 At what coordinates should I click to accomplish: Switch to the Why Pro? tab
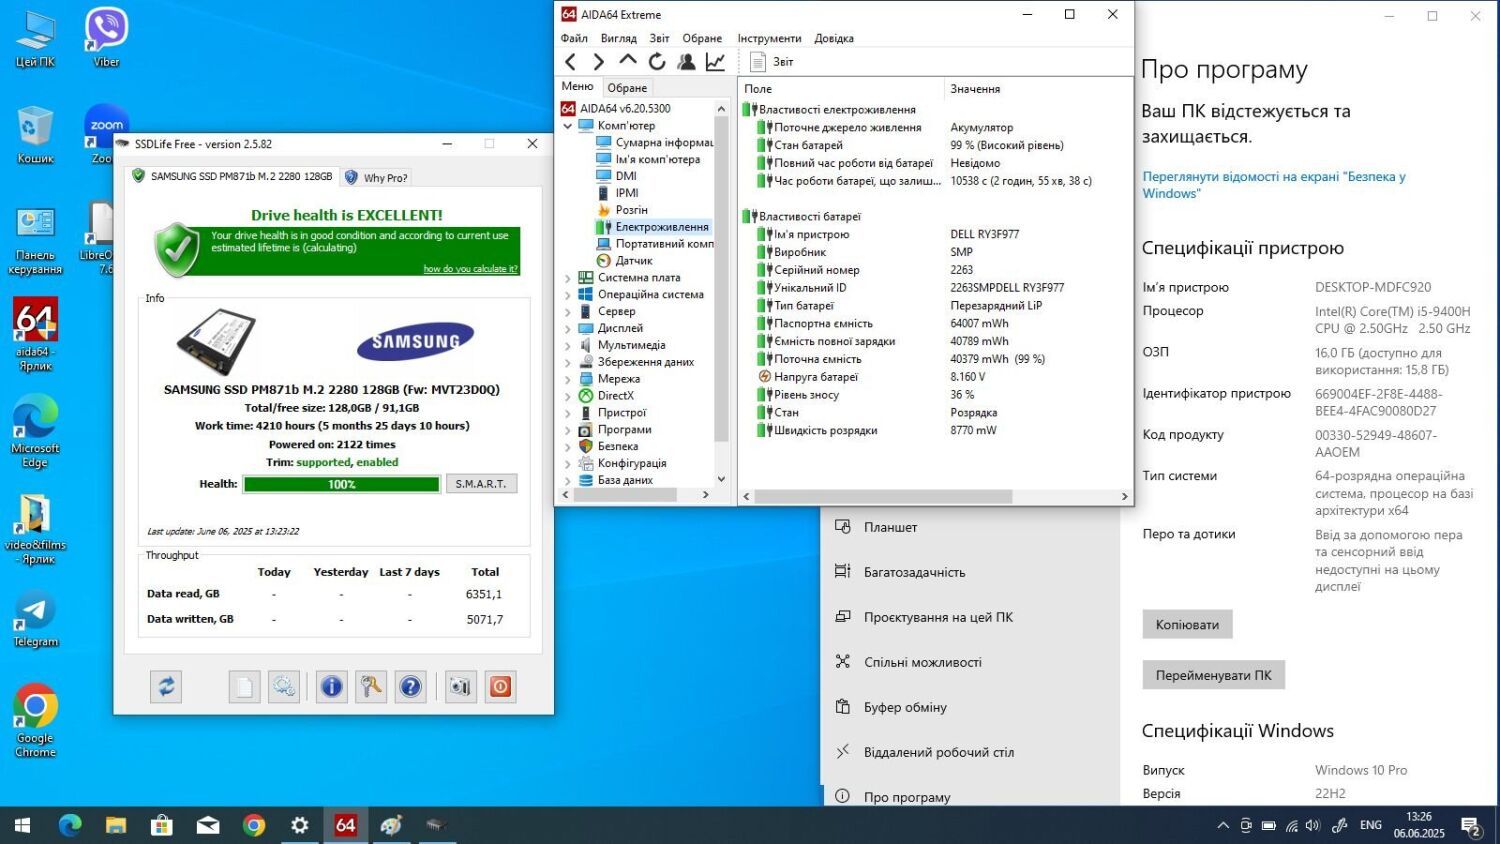point(377,177)
